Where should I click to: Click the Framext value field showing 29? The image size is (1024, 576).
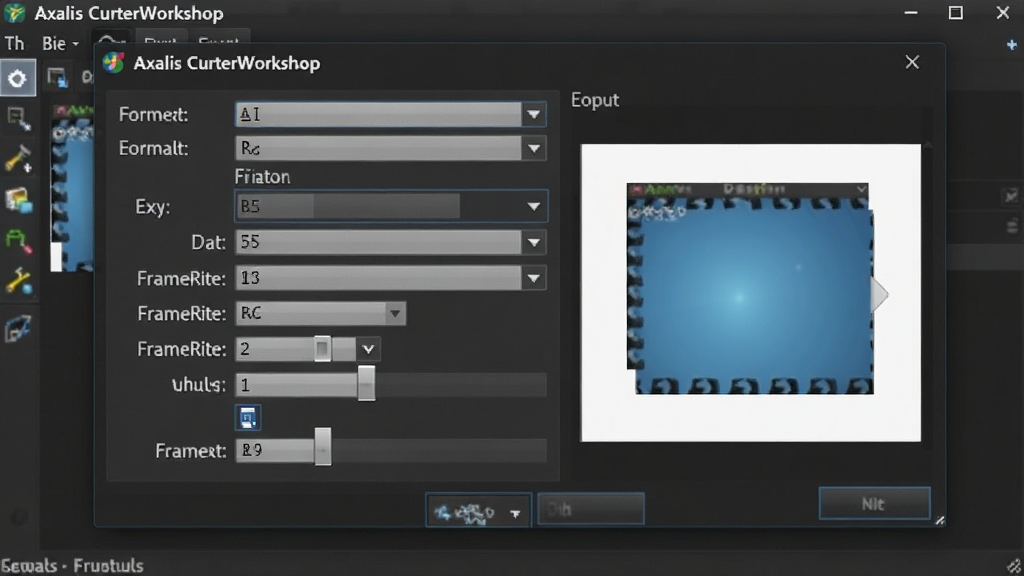[274, 451]
